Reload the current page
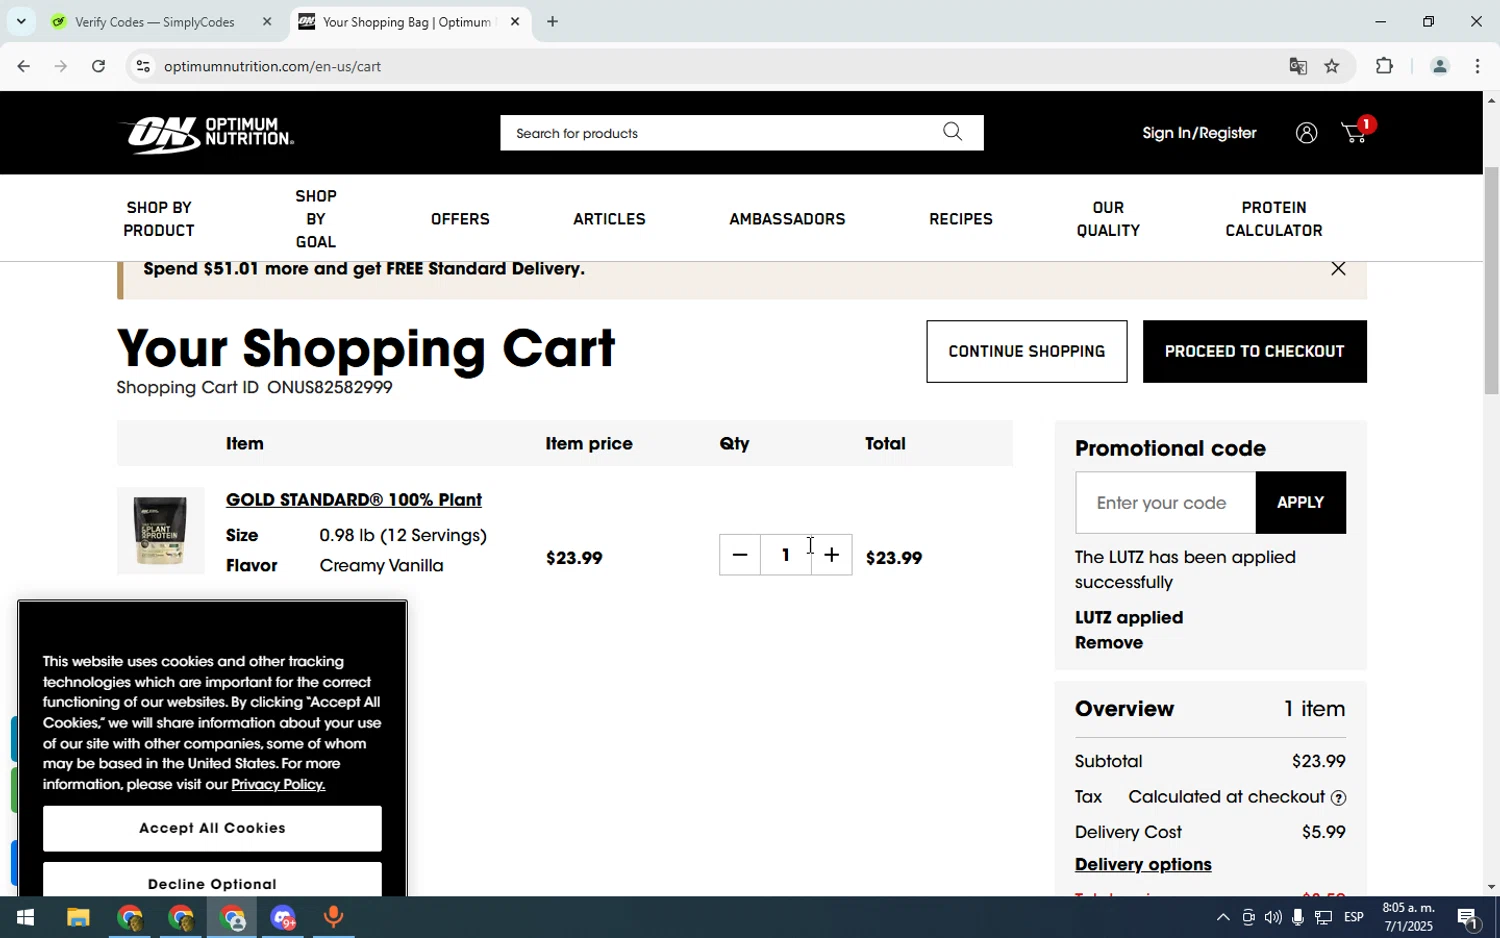 pyautogui.click(x=98, y=66)
